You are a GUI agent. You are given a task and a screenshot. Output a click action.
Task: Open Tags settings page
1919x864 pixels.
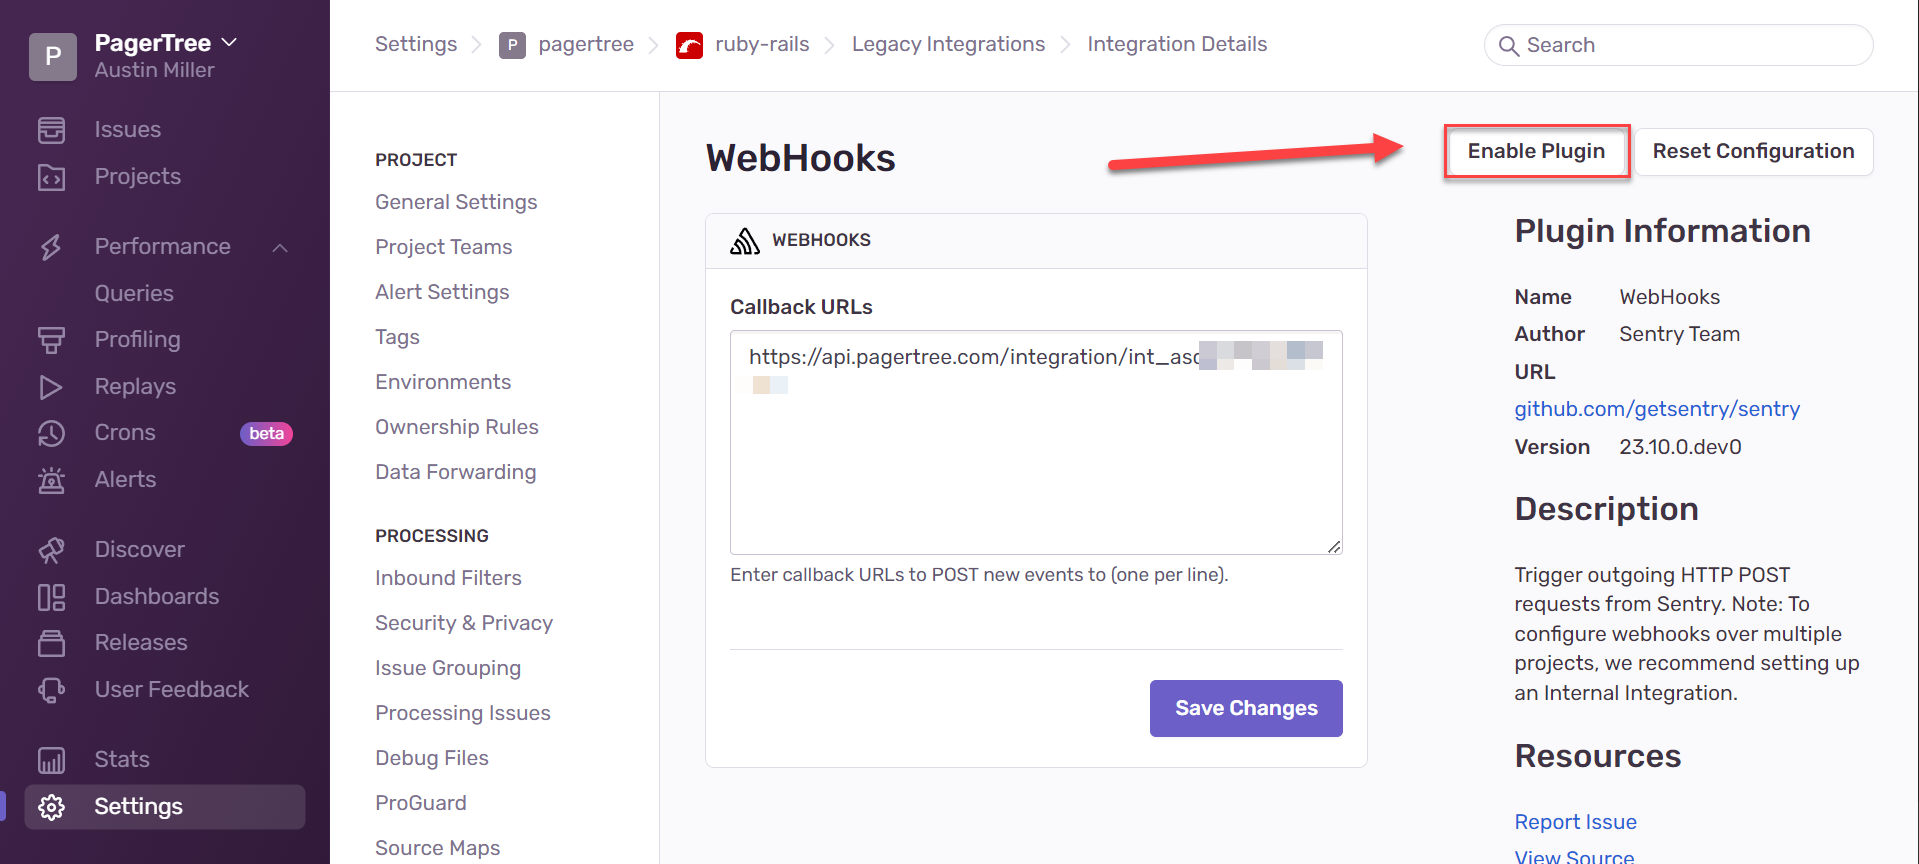(x=397, y=337)
